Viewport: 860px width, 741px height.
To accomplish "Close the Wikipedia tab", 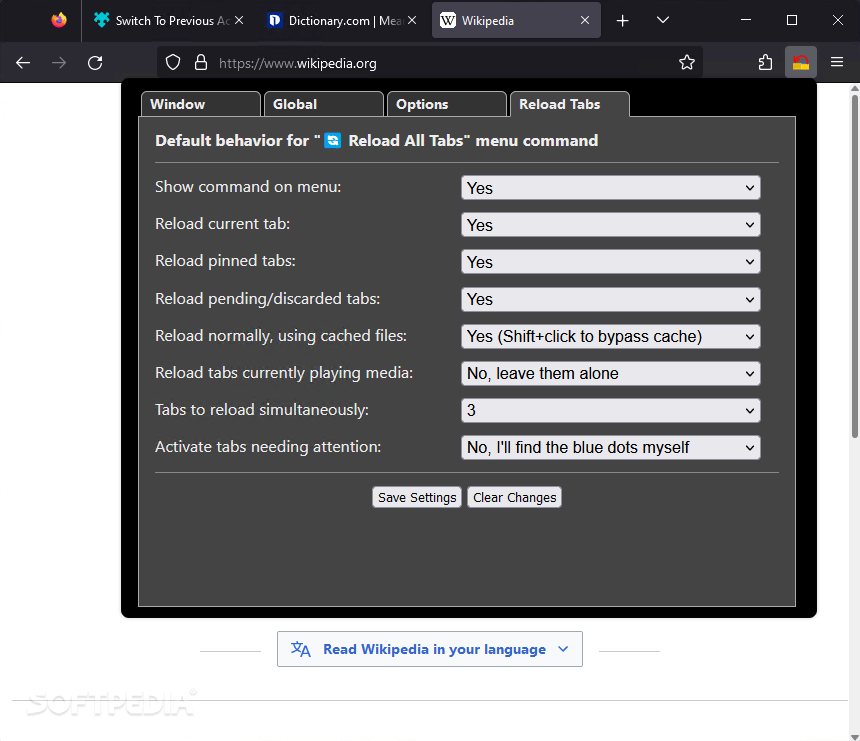I will coord(585,20).
